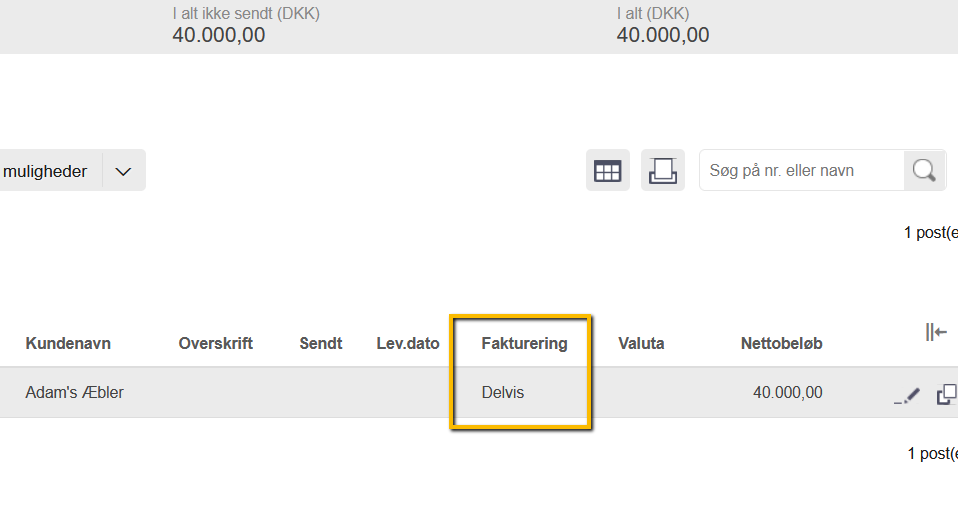Sort by Nettobeløb column header
The image size is (958, 532).
(x=781, y=343)
